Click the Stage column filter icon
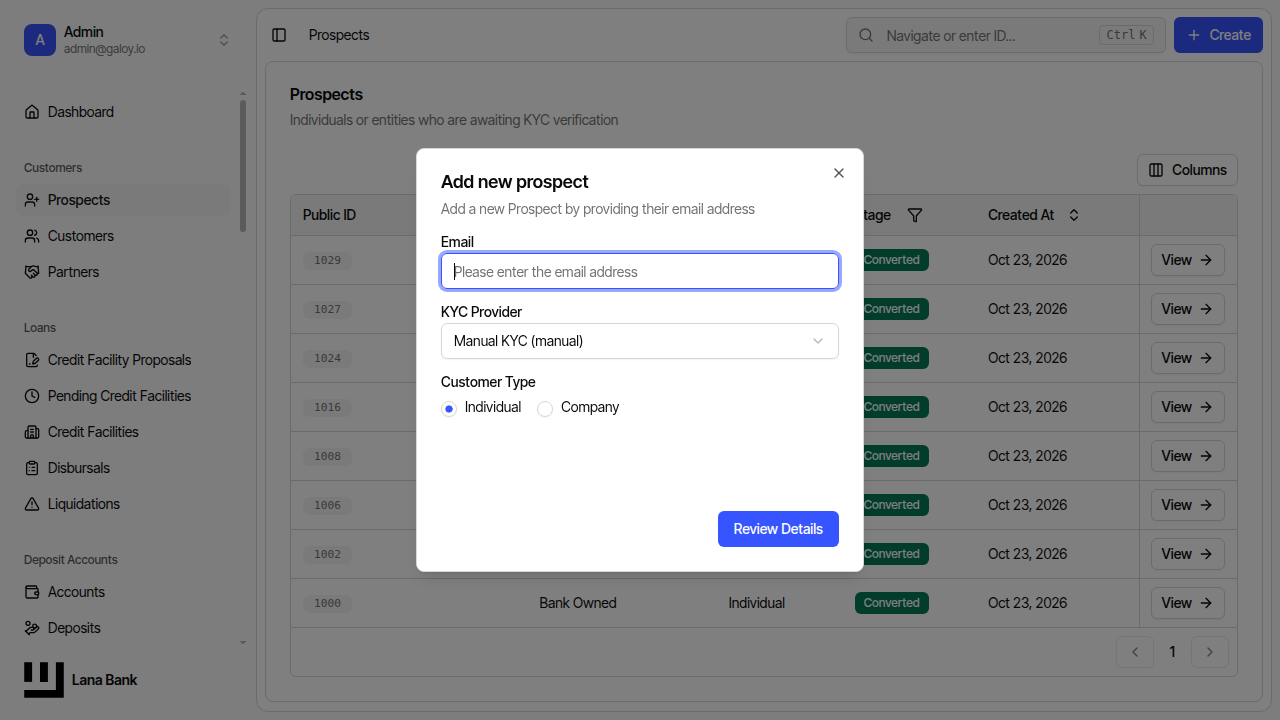Viewport: 1280px width, 720px height. point(914,215)
